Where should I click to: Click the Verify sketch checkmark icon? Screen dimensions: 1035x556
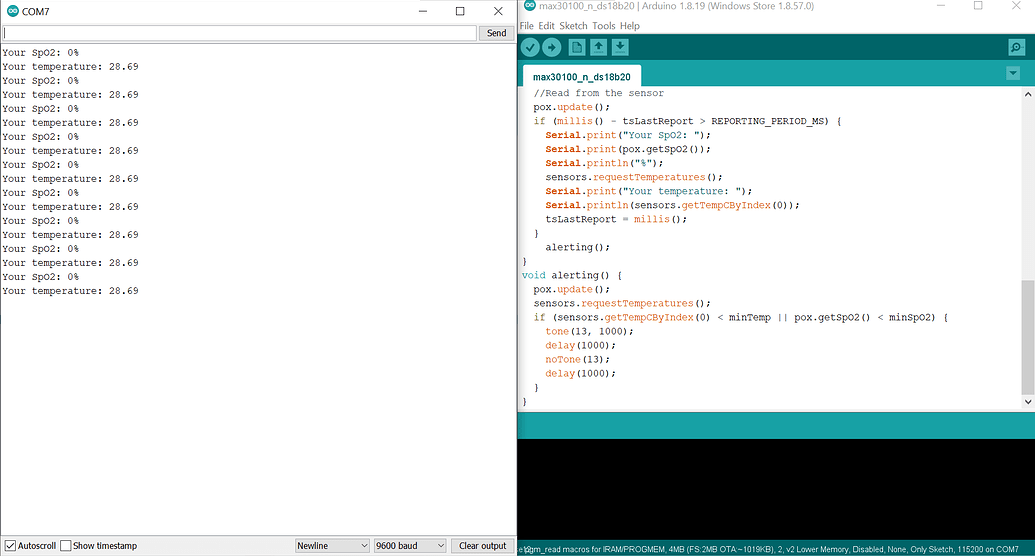530,47
